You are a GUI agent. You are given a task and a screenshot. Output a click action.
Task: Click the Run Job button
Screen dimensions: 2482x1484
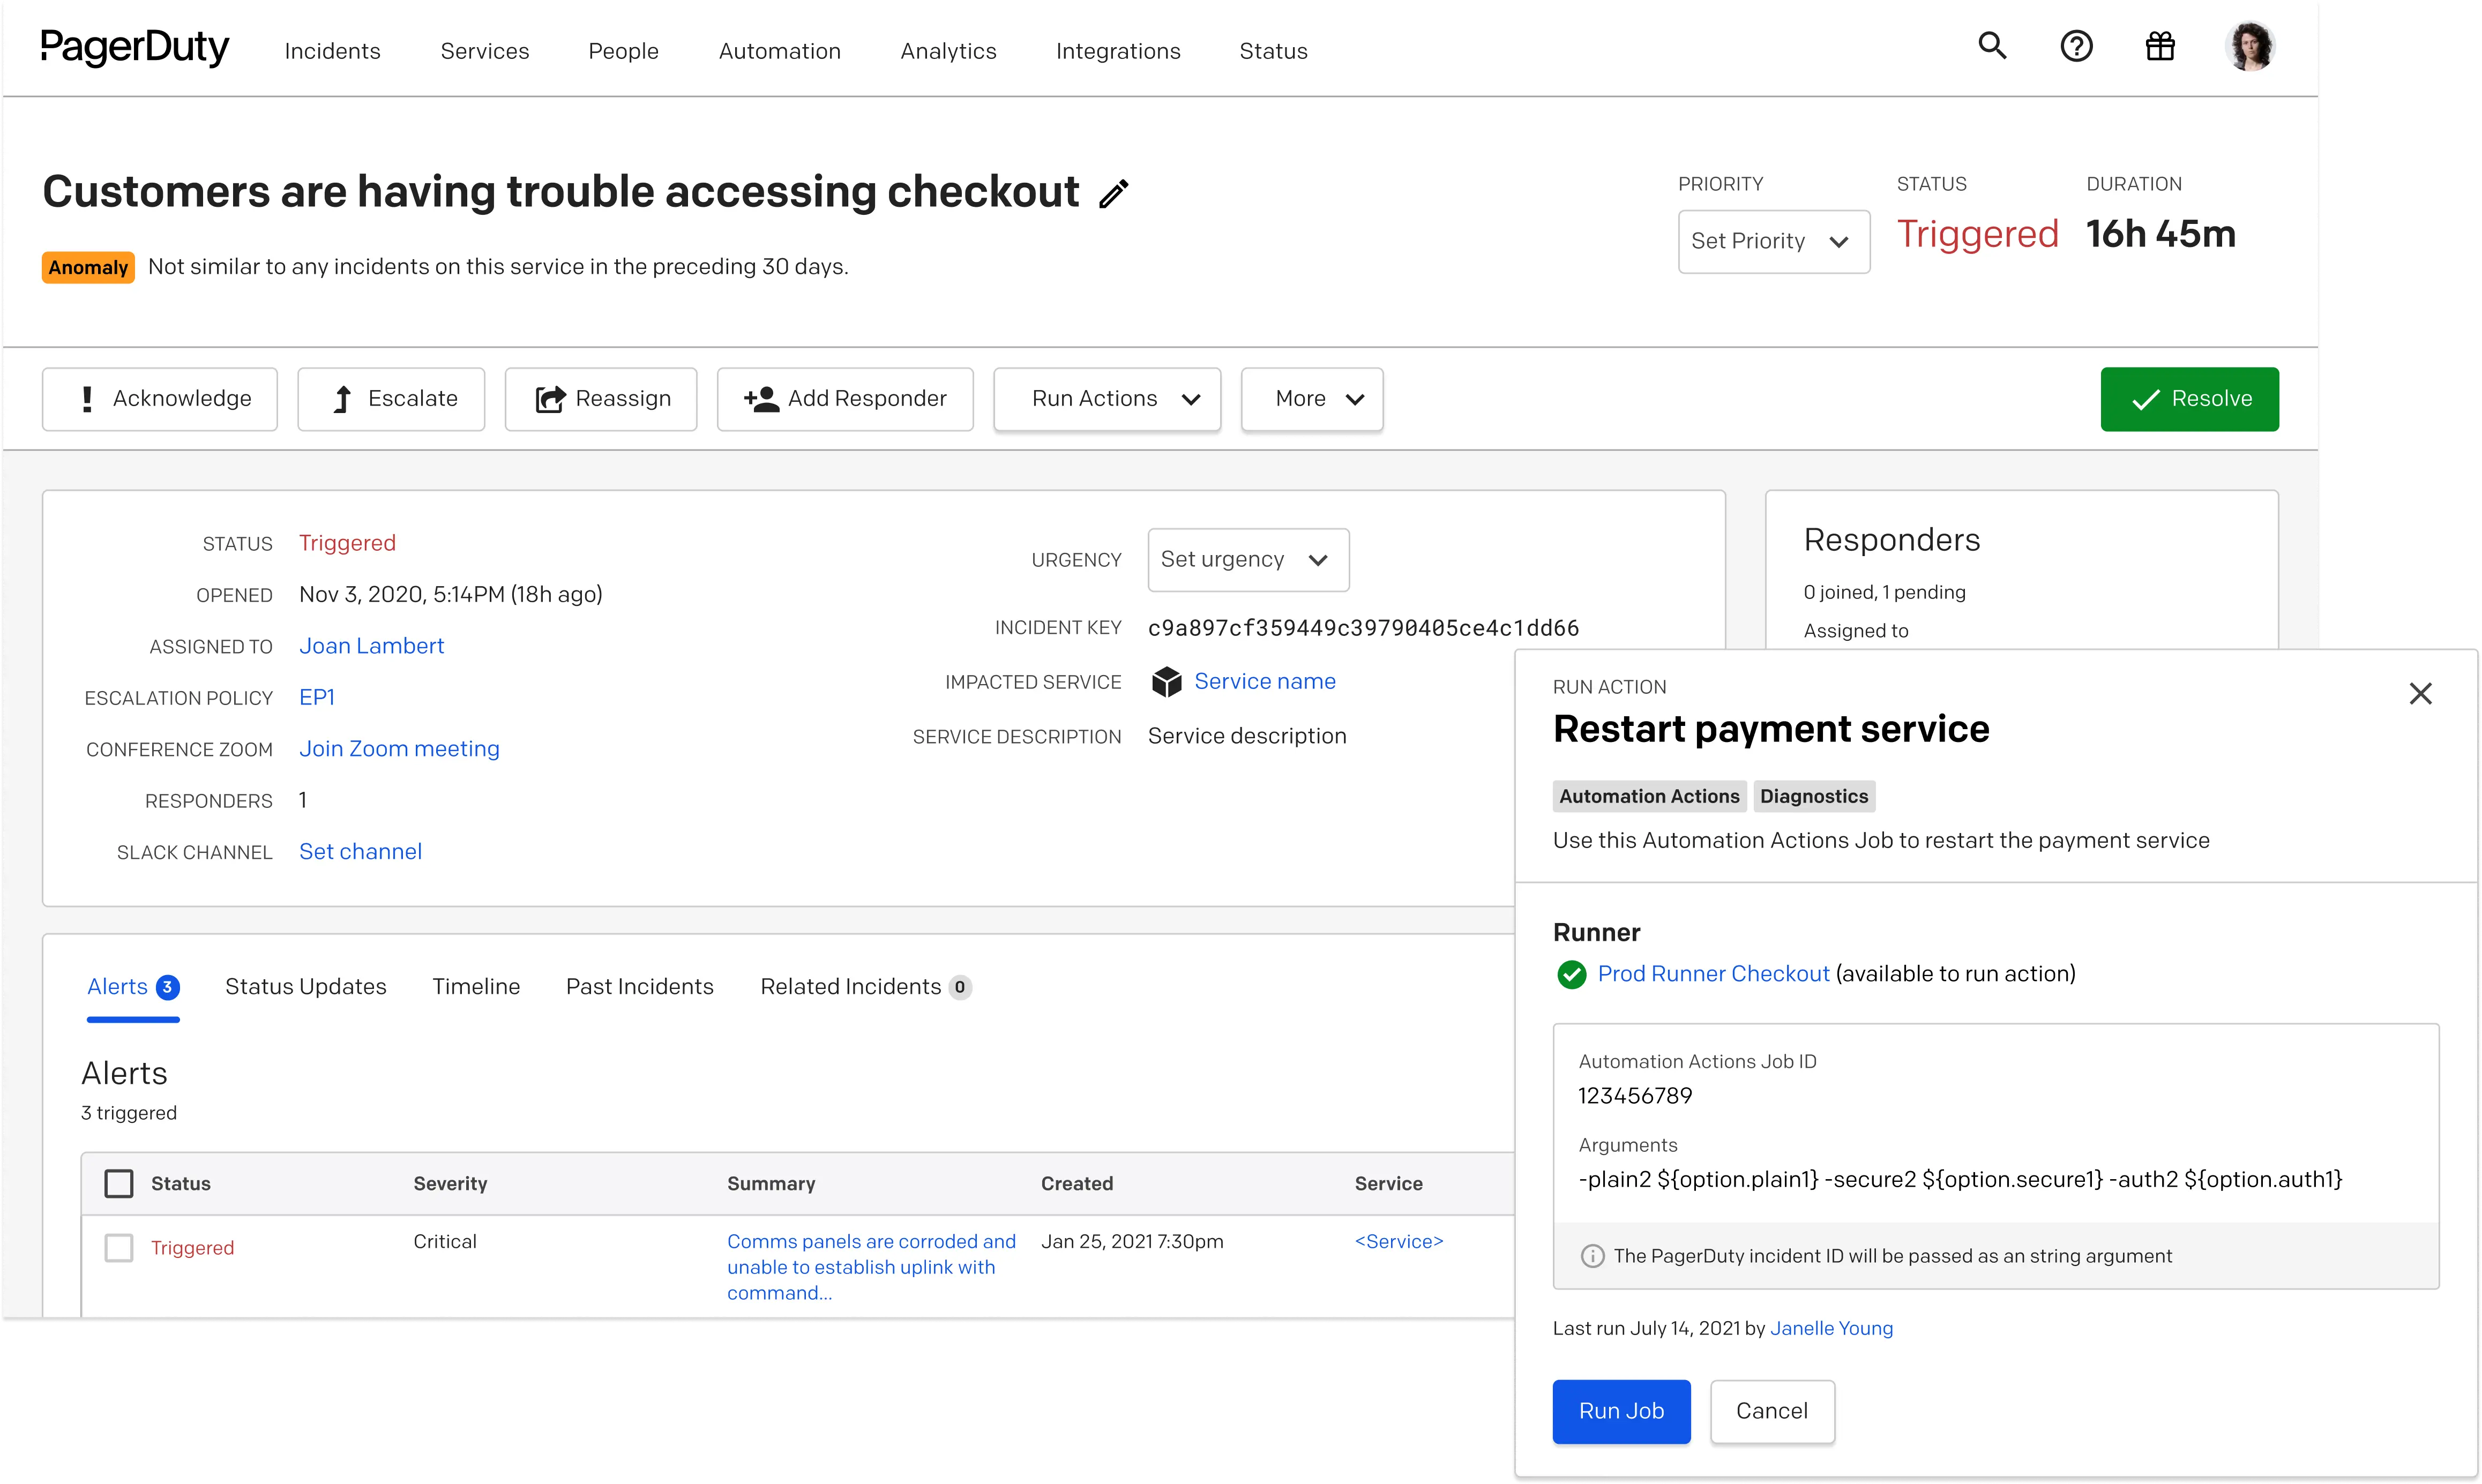pos(1621,1411)
